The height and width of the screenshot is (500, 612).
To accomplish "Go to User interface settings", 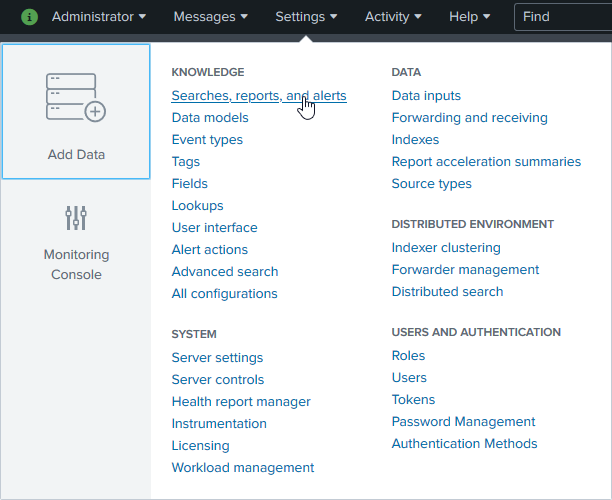I will [x=215, y=228].
